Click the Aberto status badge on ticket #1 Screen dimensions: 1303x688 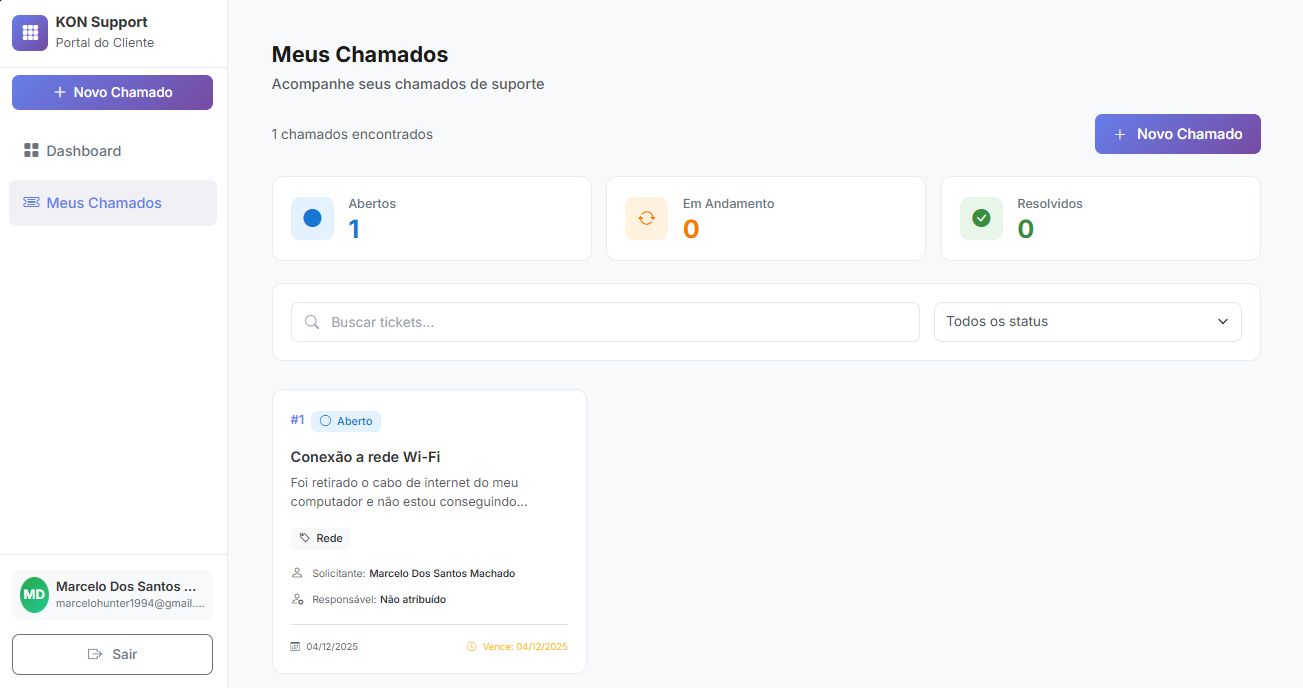click(346, 421)
